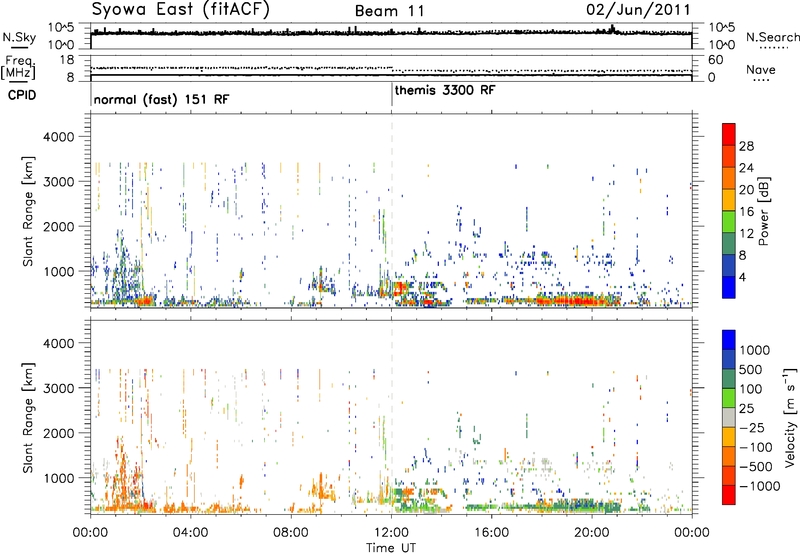Click the "18" frequency axis tick
This screenshot has width=800, height=554.
[67, 60]
